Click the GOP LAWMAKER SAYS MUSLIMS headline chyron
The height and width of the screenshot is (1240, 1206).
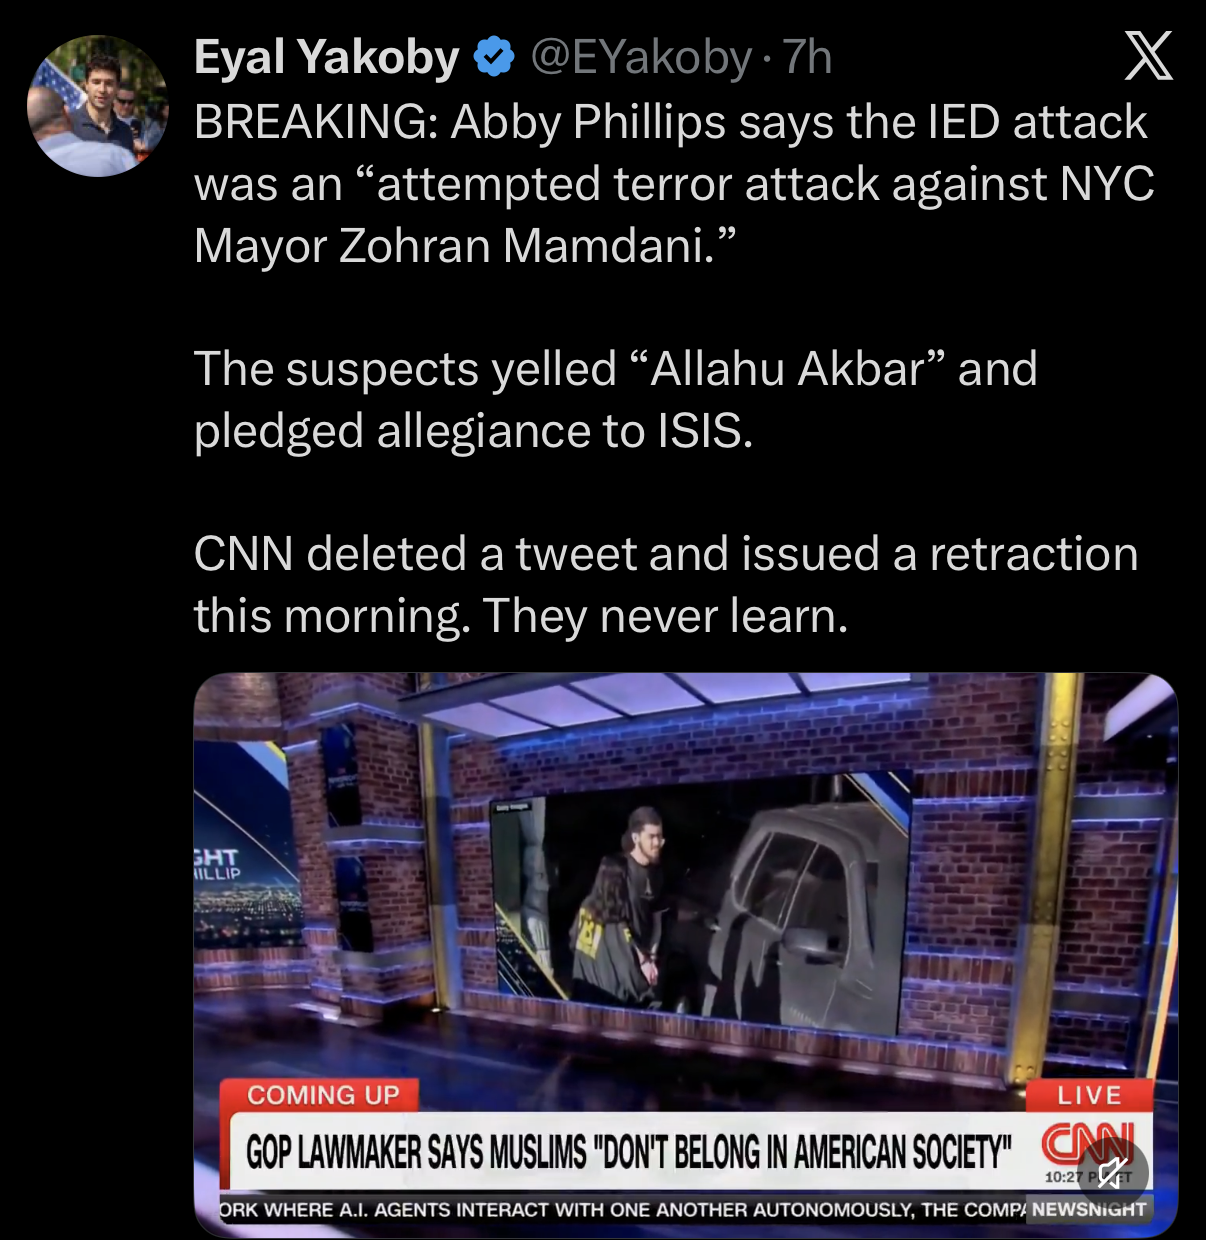pos(629,1152)
